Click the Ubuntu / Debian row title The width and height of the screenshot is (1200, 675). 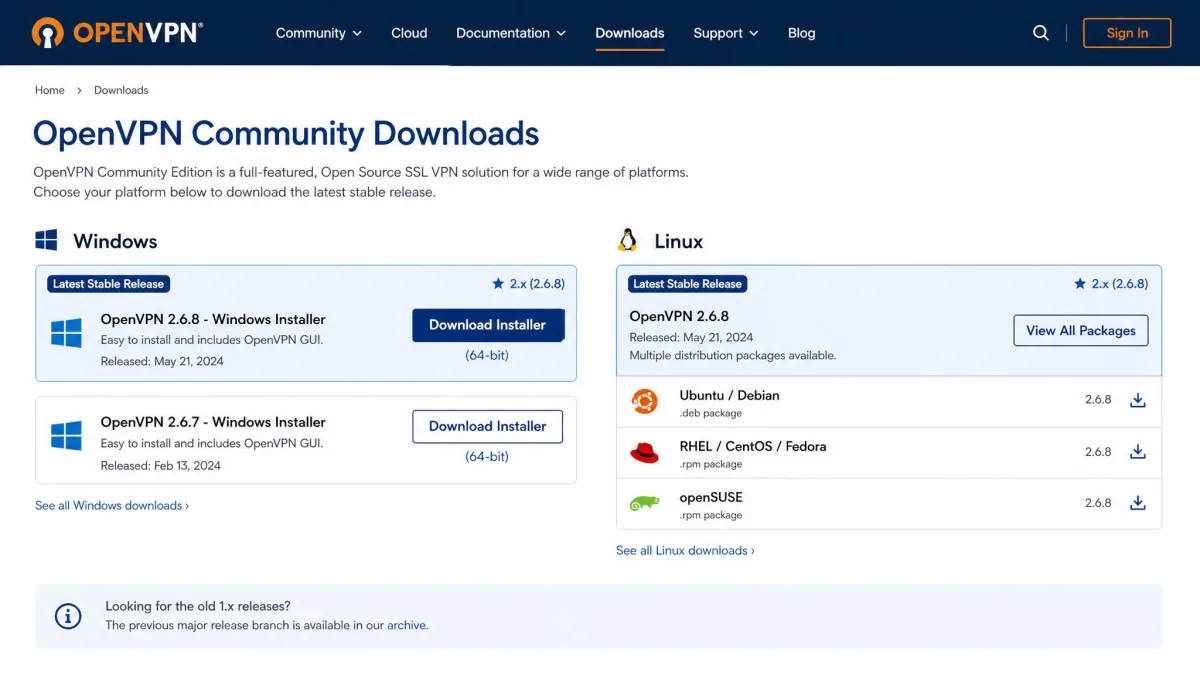(x=729, y=395)
